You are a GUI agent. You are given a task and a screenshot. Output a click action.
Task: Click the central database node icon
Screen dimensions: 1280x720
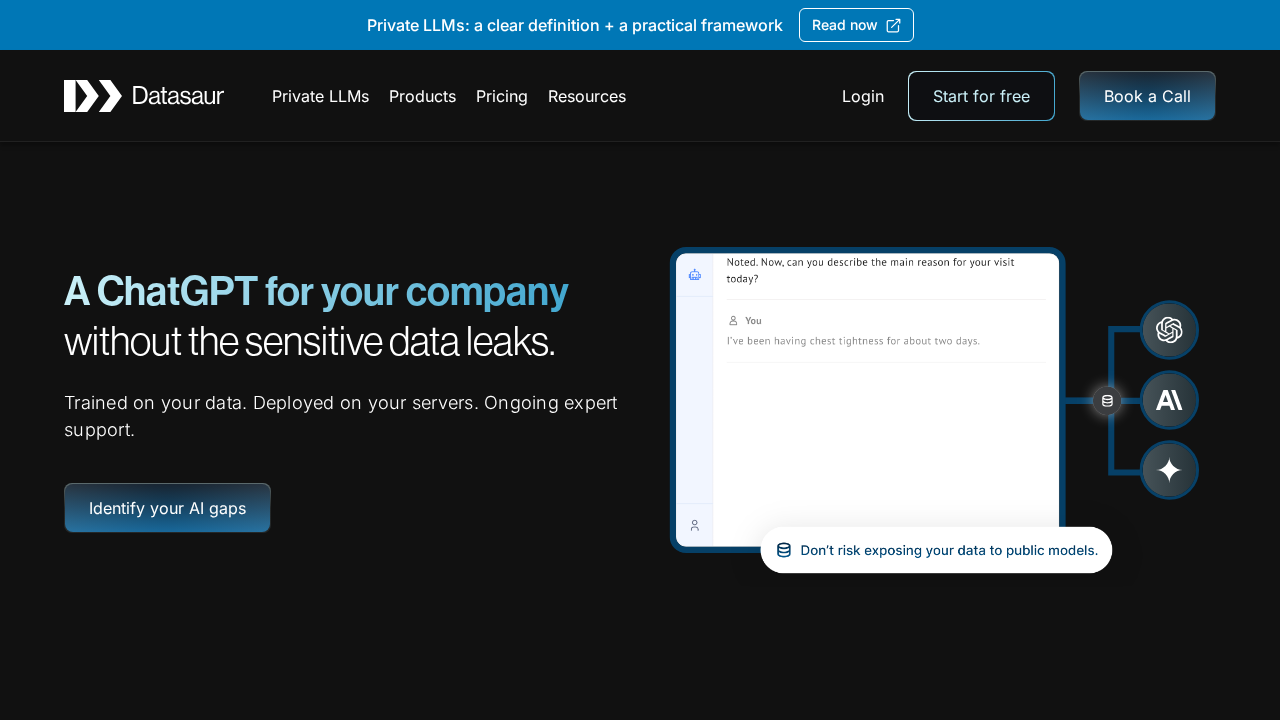pyautogui.click(x=1107, y=399)
